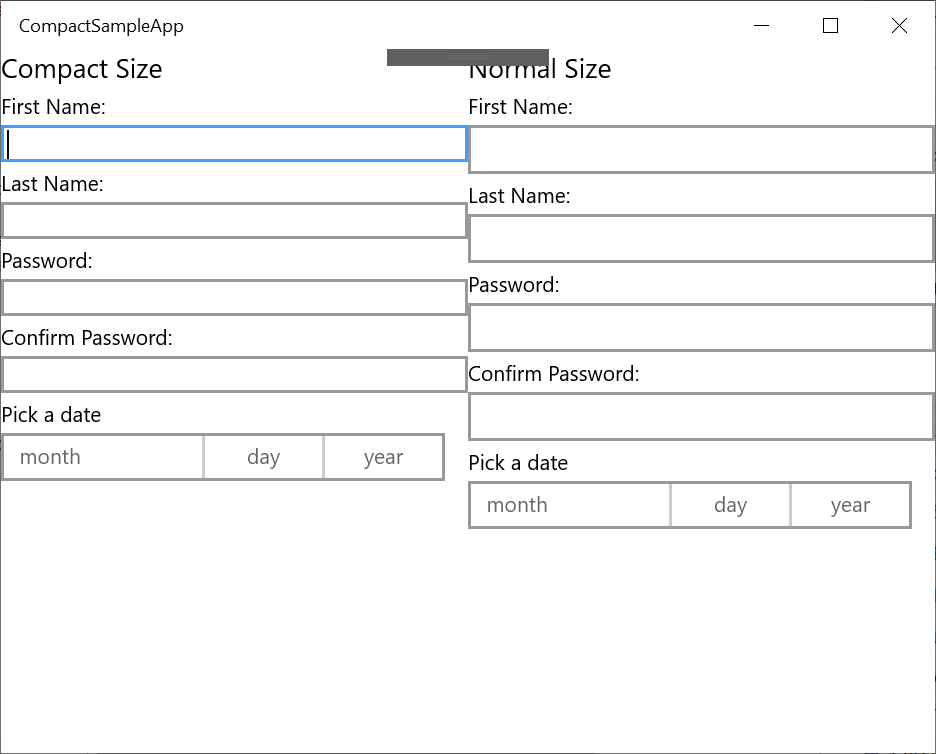Screen dimensions: 936x754
Task: Click the Normal 'First Name:' label
Action: tap(521, 107)
